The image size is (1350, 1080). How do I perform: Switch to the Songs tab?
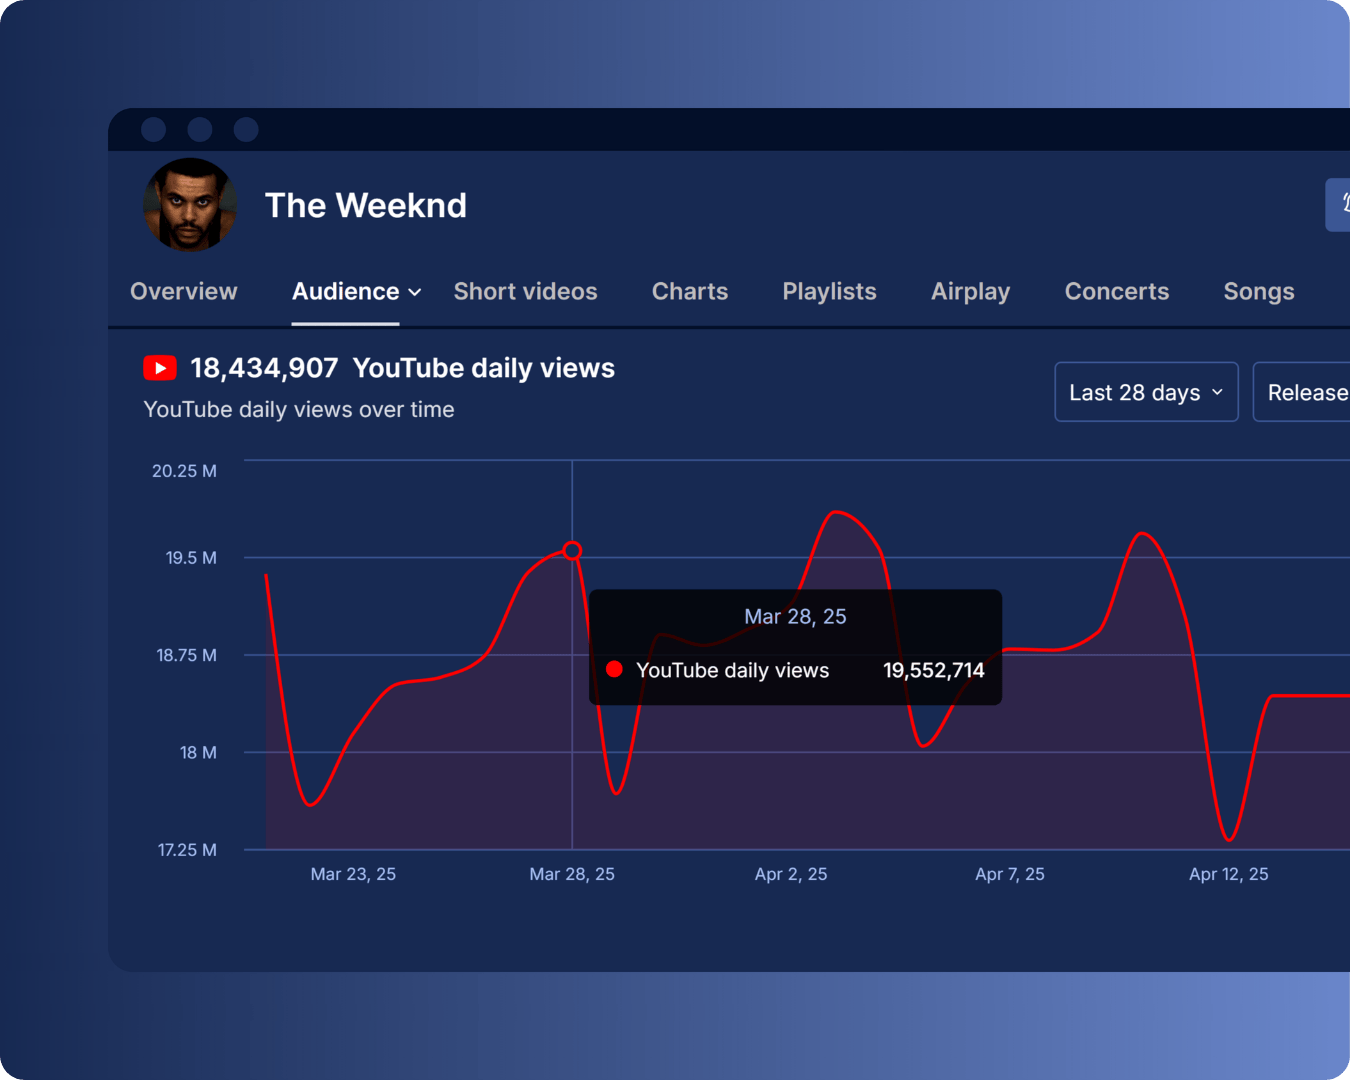tap(1259, 291)
